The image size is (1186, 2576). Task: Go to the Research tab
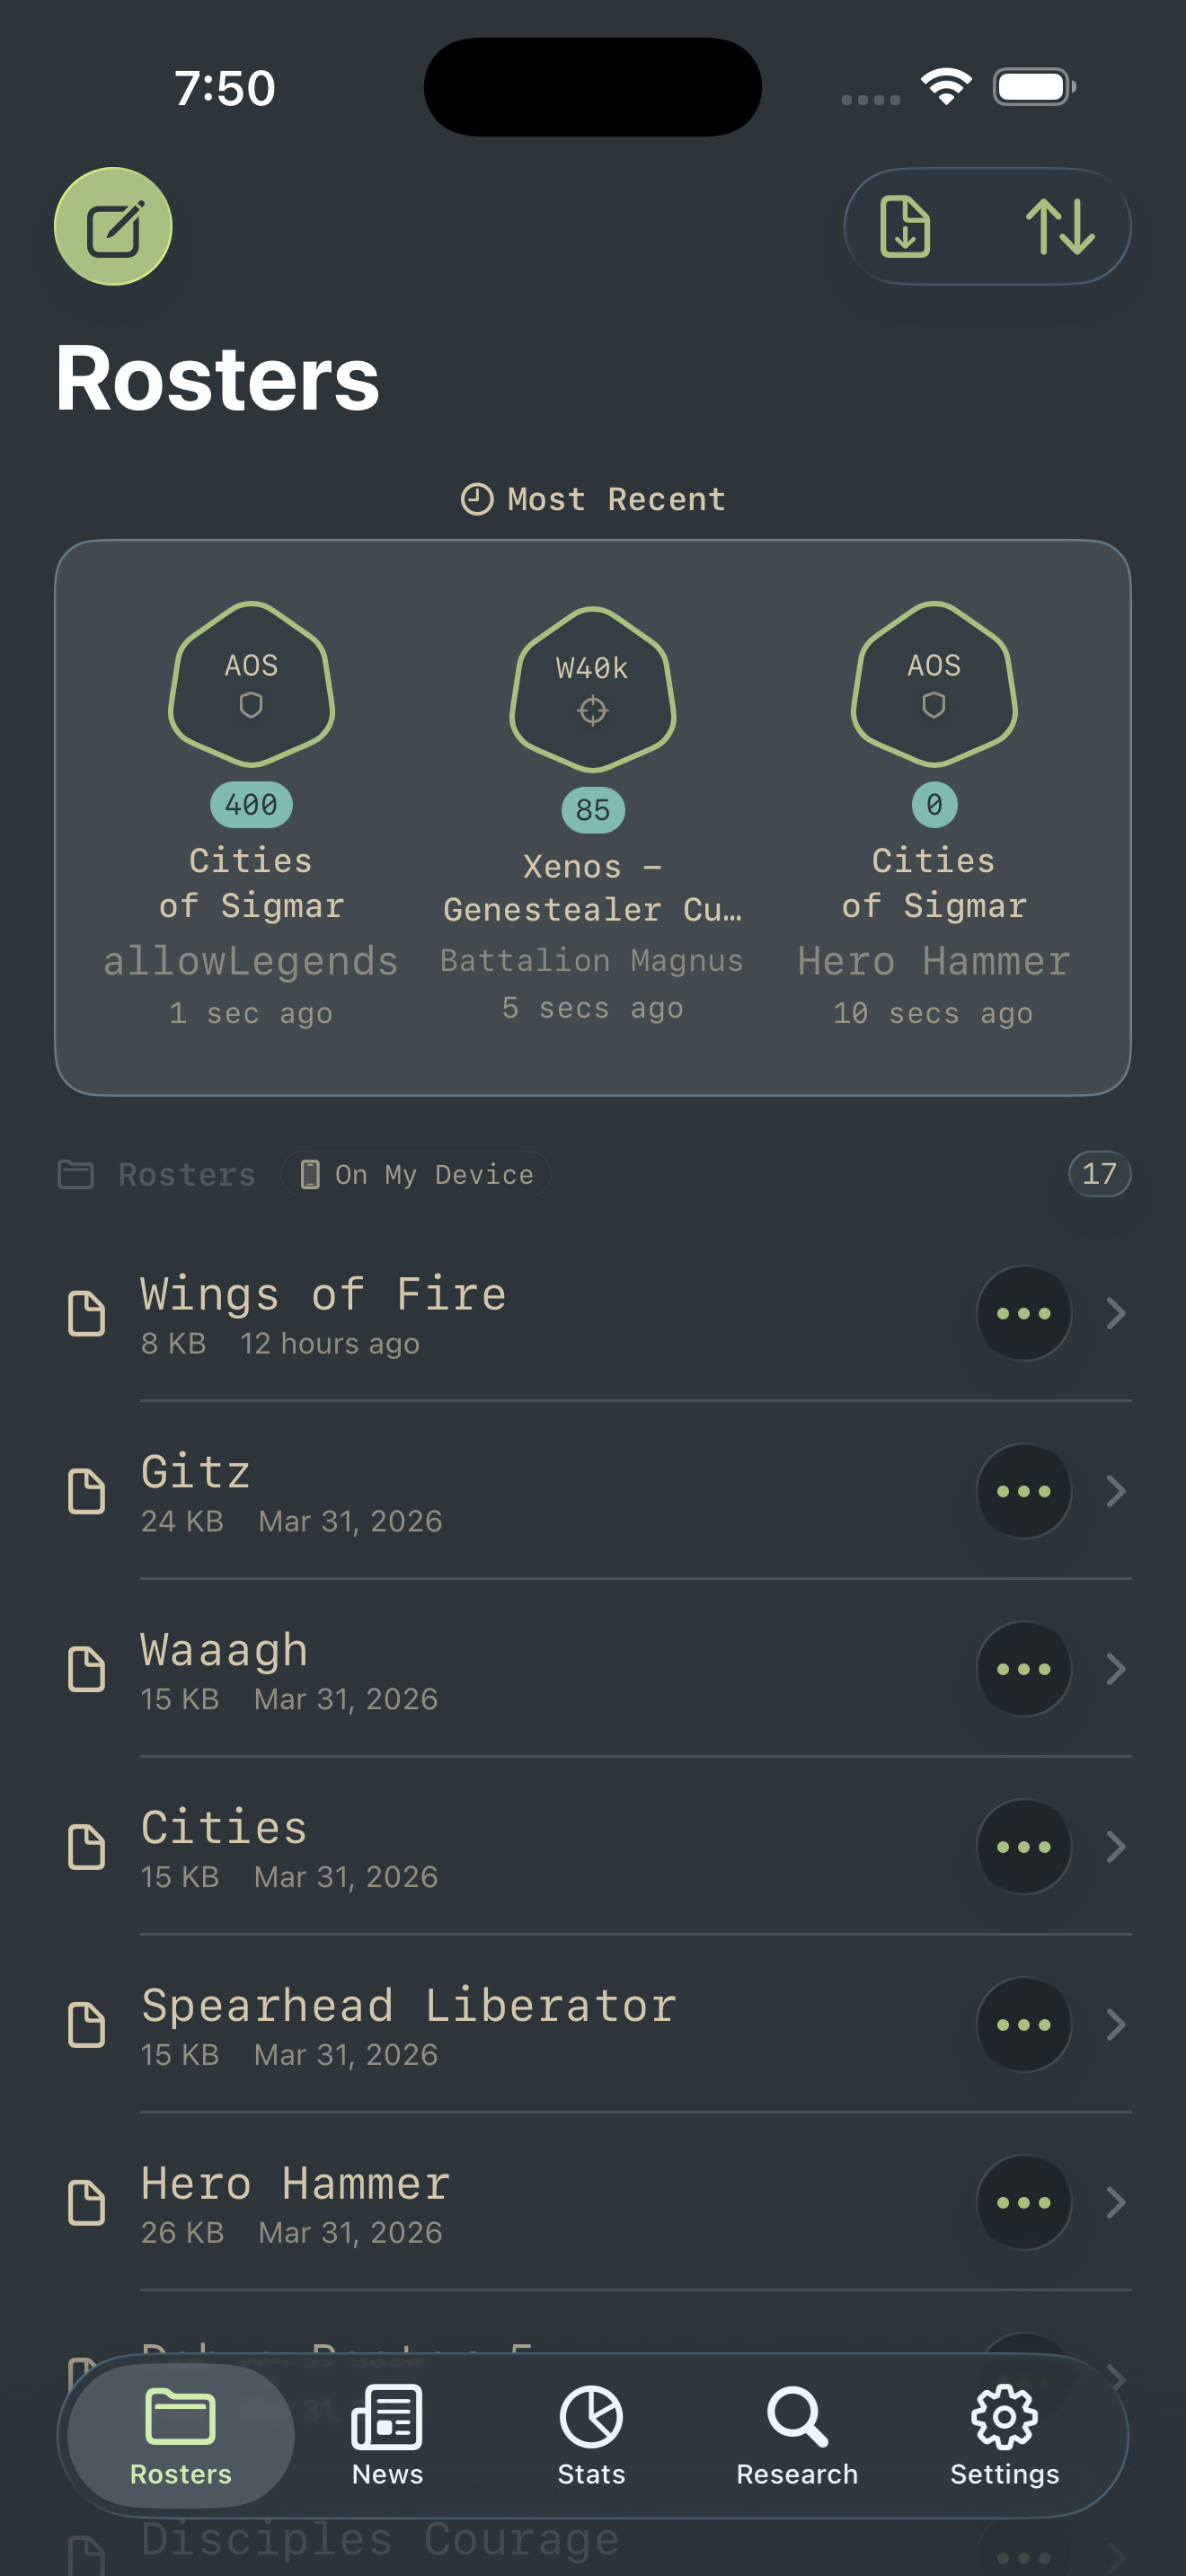[x=797, y=2435]
